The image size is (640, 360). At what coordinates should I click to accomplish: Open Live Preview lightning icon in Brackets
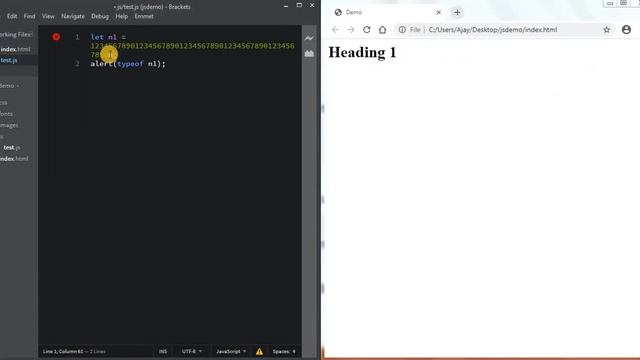309,38
